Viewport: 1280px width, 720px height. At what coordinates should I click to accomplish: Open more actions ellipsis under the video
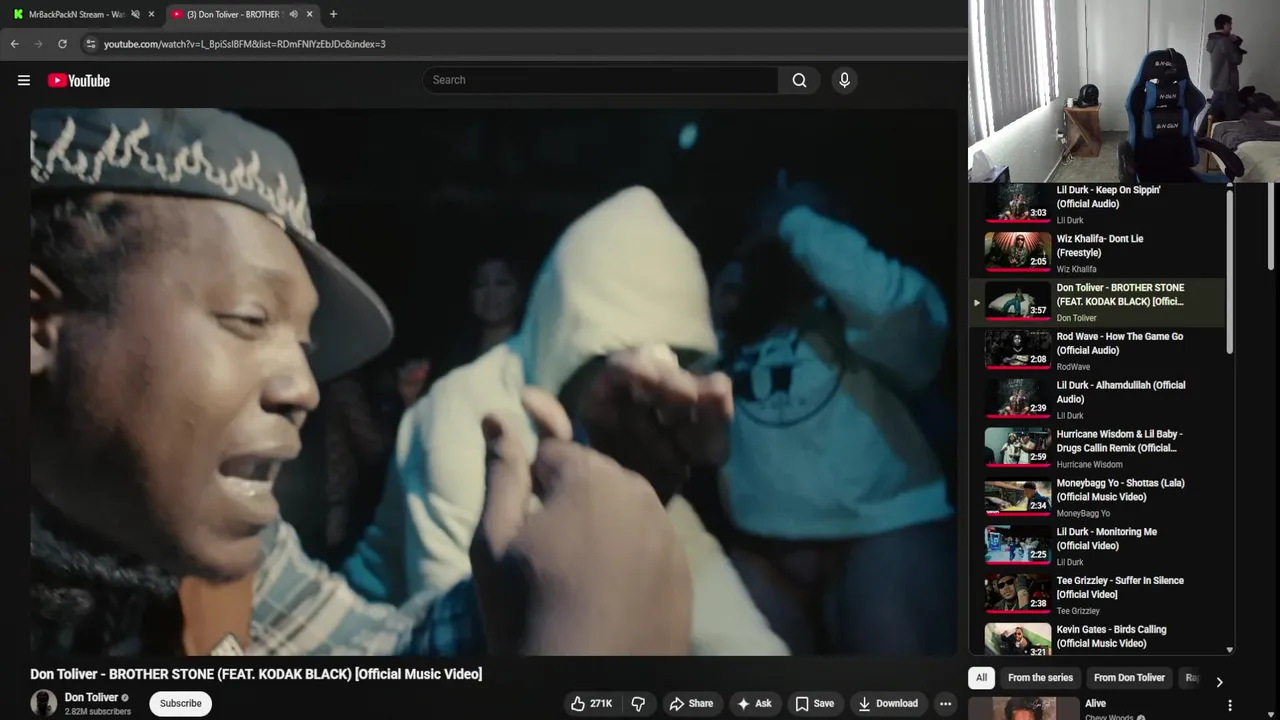pyautogui.click(x=945, y=703)
